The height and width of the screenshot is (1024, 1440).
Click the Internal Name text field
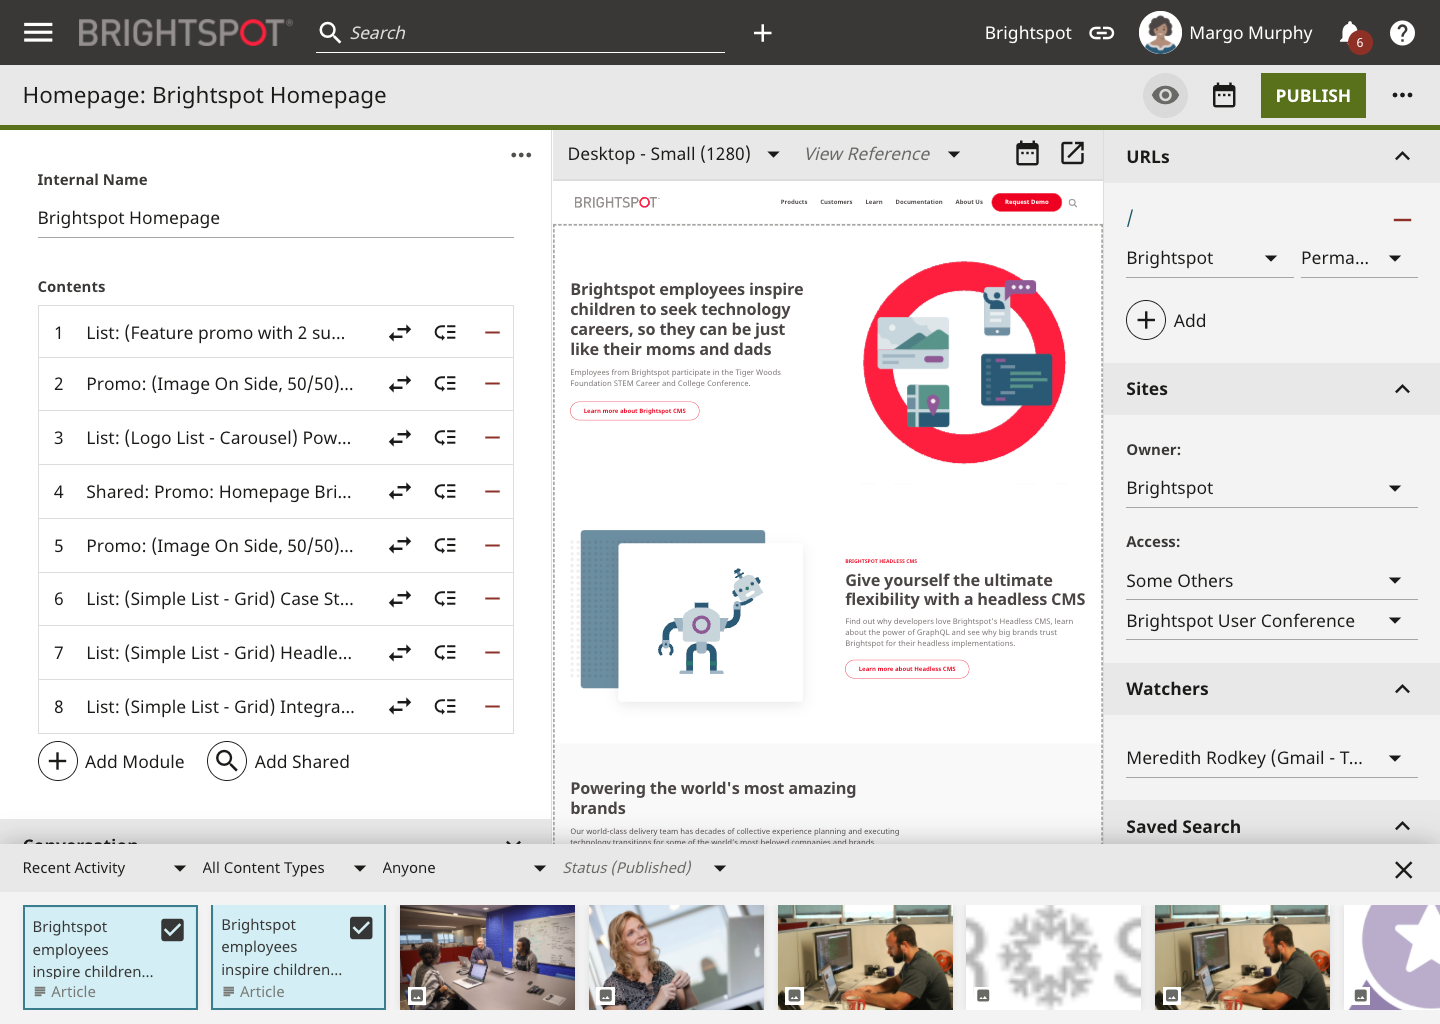275,218
